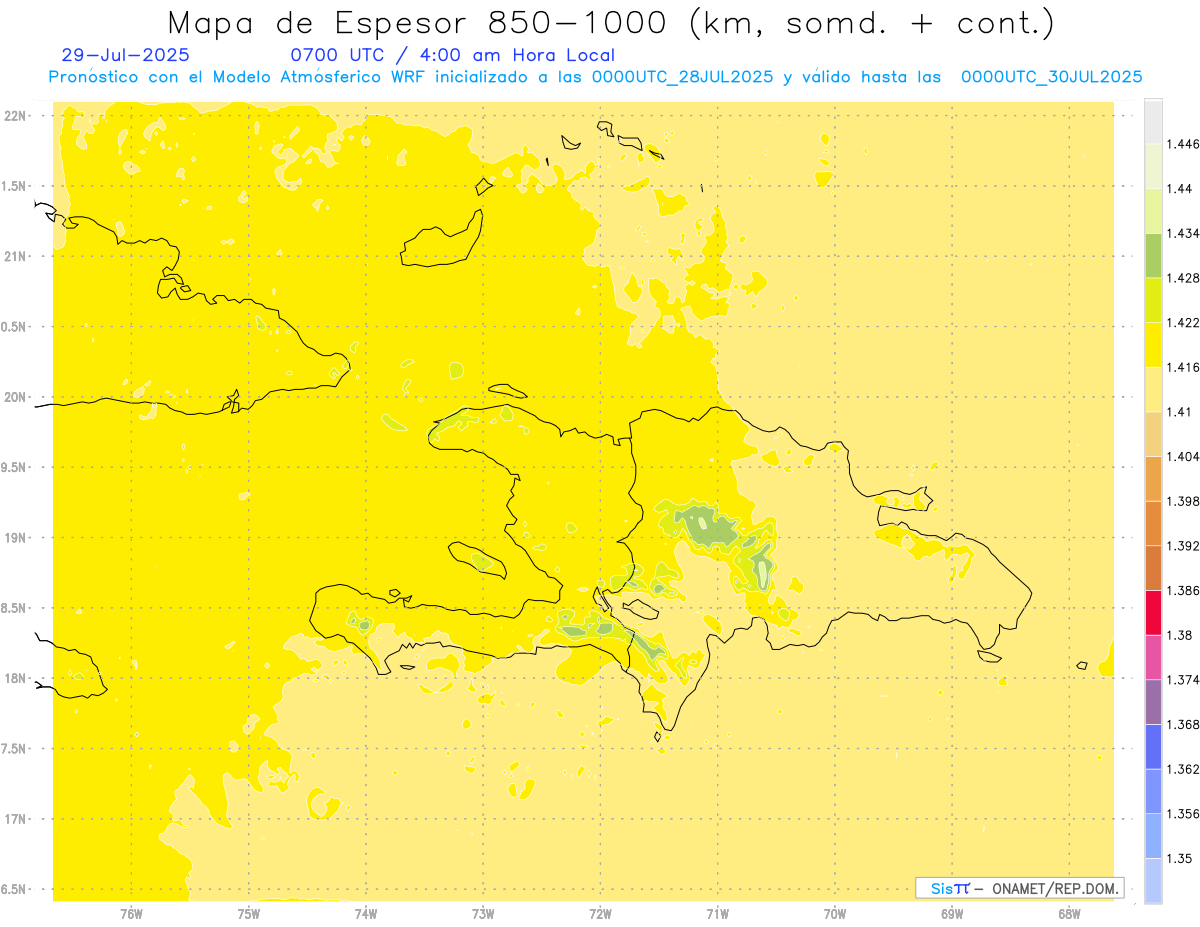Click the legend value '1.44'
This screenshot has height=927, width=1200.
tap(1179, 188)
